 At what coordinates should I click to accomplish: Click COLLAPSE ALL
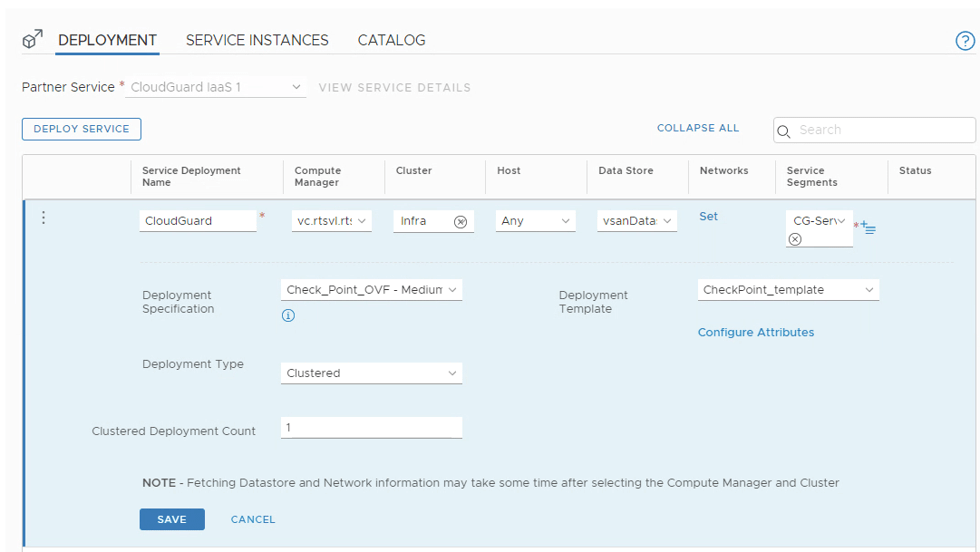[x=698, y=128]
